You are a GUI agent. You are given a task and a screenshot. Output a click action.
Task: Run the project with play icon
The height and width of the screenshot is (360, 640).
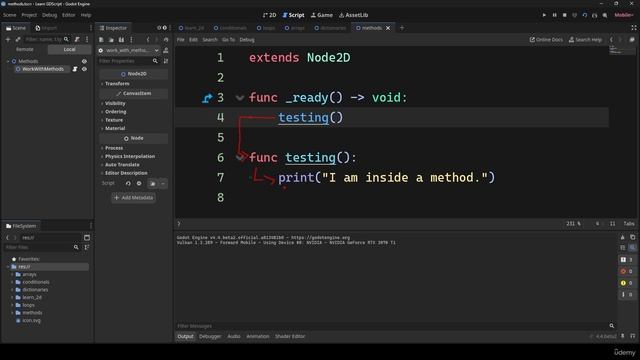[x=544, y=15]
